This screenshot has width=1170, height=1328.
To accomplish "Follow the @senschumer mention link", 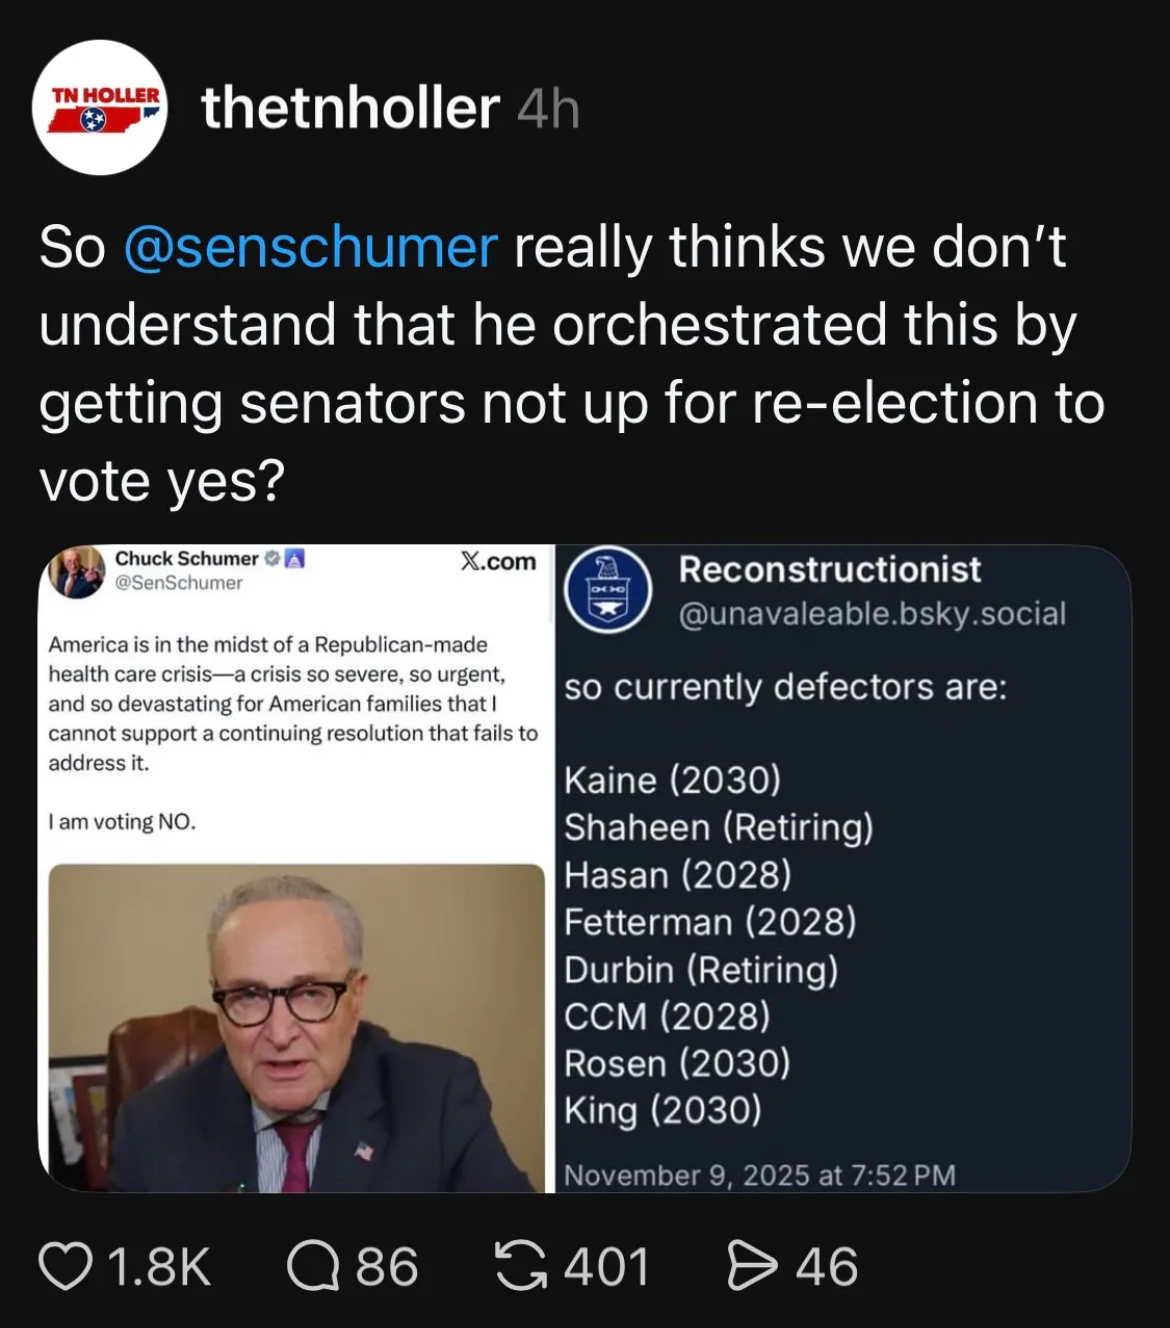I will [x=310, y=247].
